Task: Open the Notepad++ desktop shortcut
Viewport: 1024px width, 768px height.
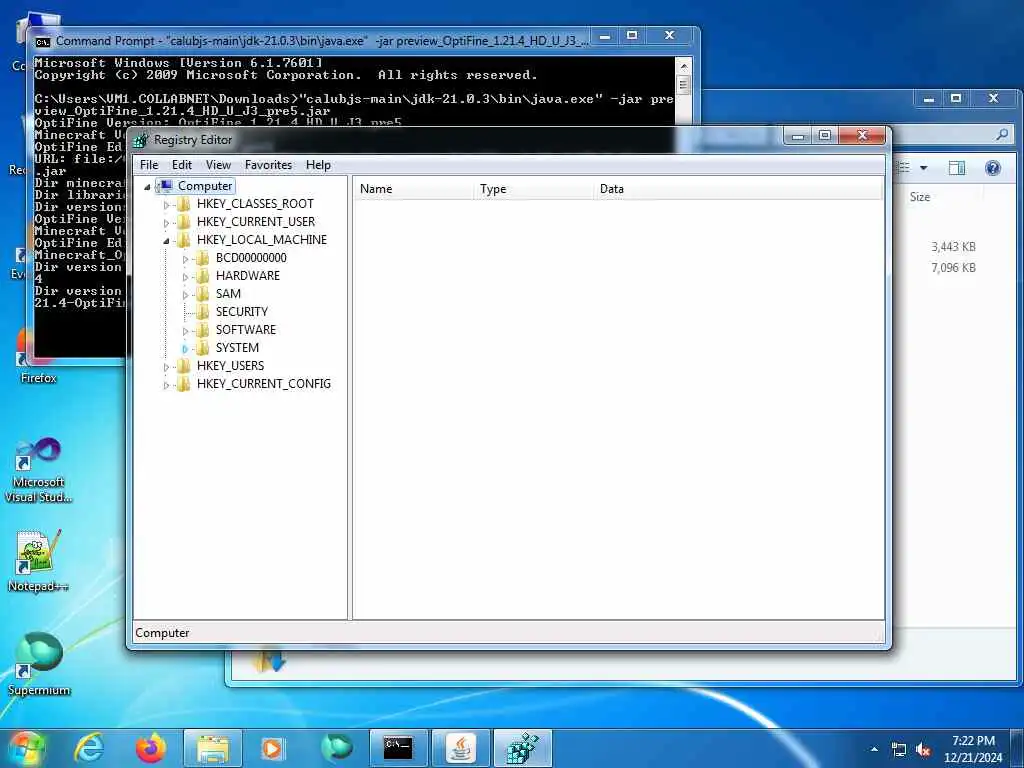Action: coord(39,561)
